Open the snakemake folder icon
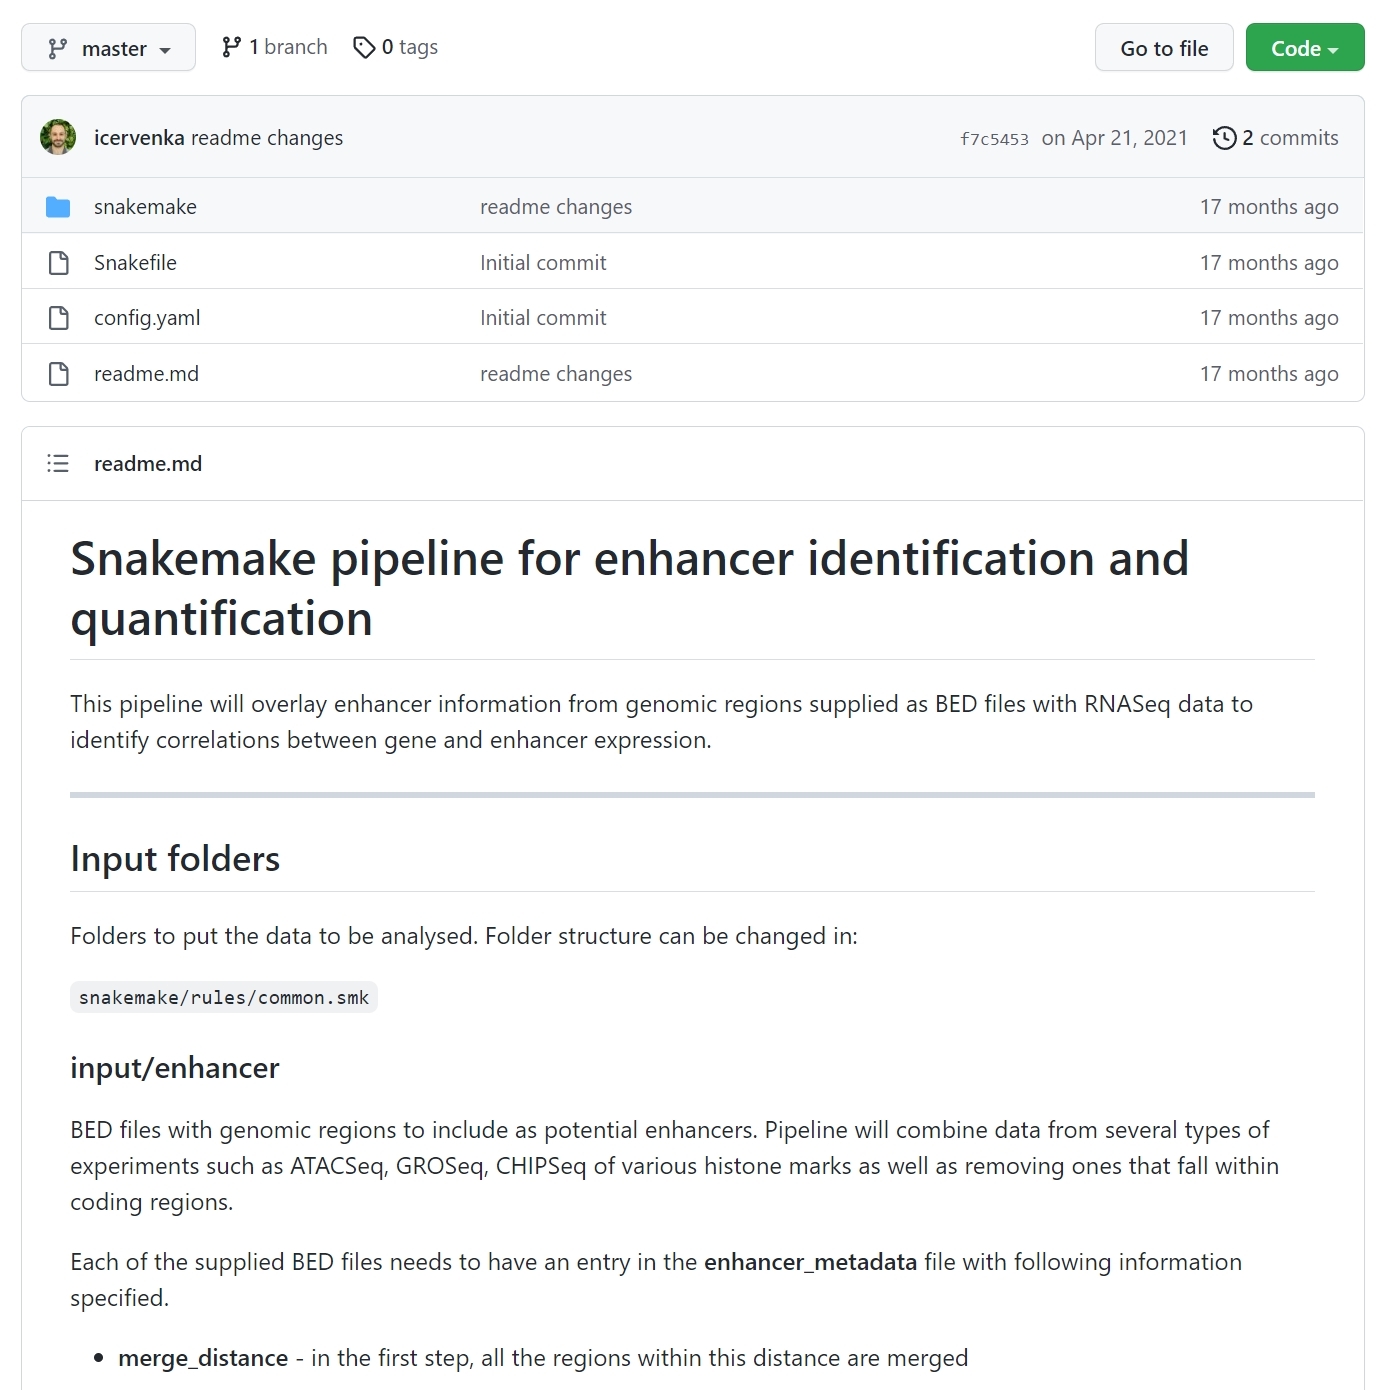Screen dimensions: 1390x1390 [x=58, y=207]
